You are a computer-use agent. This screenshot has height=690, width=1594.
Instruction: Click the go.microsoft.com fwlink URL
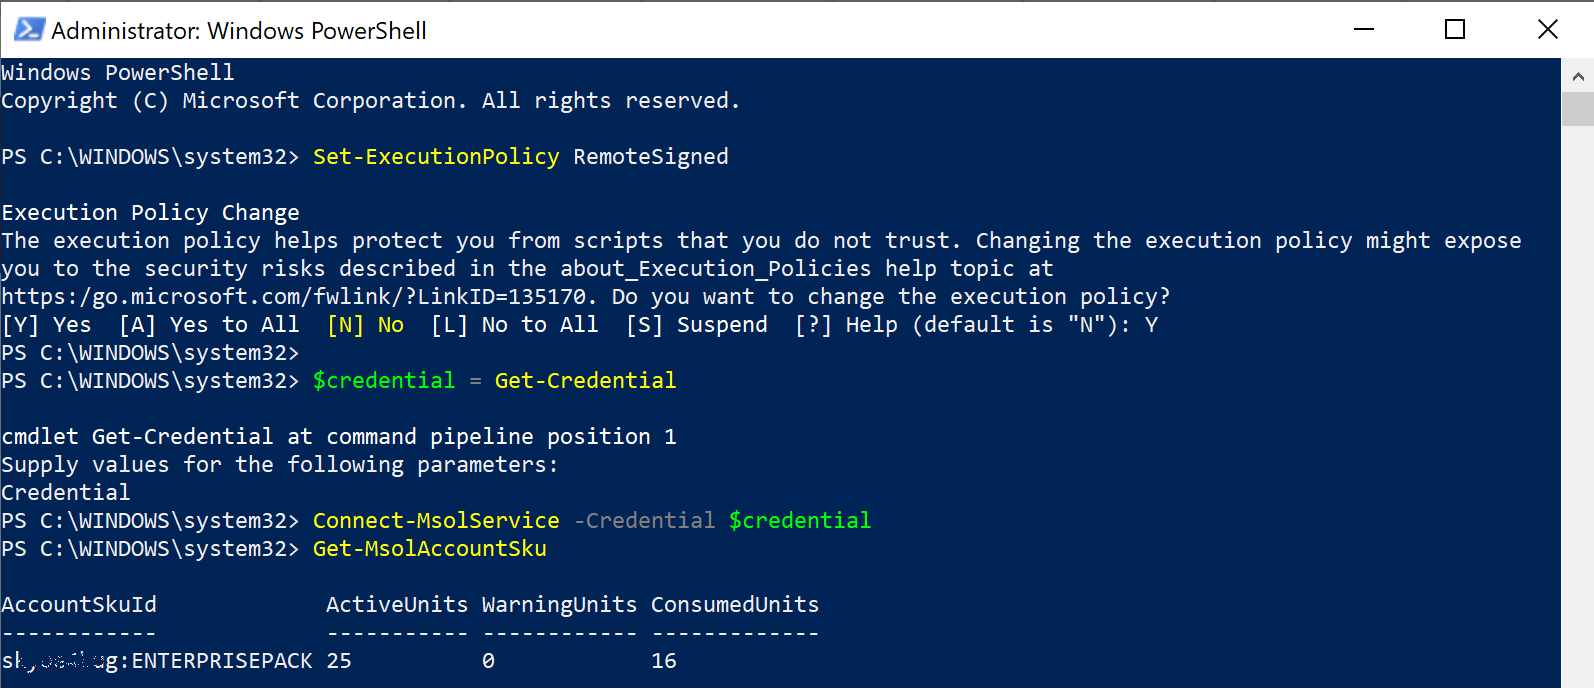coord(298,297)
